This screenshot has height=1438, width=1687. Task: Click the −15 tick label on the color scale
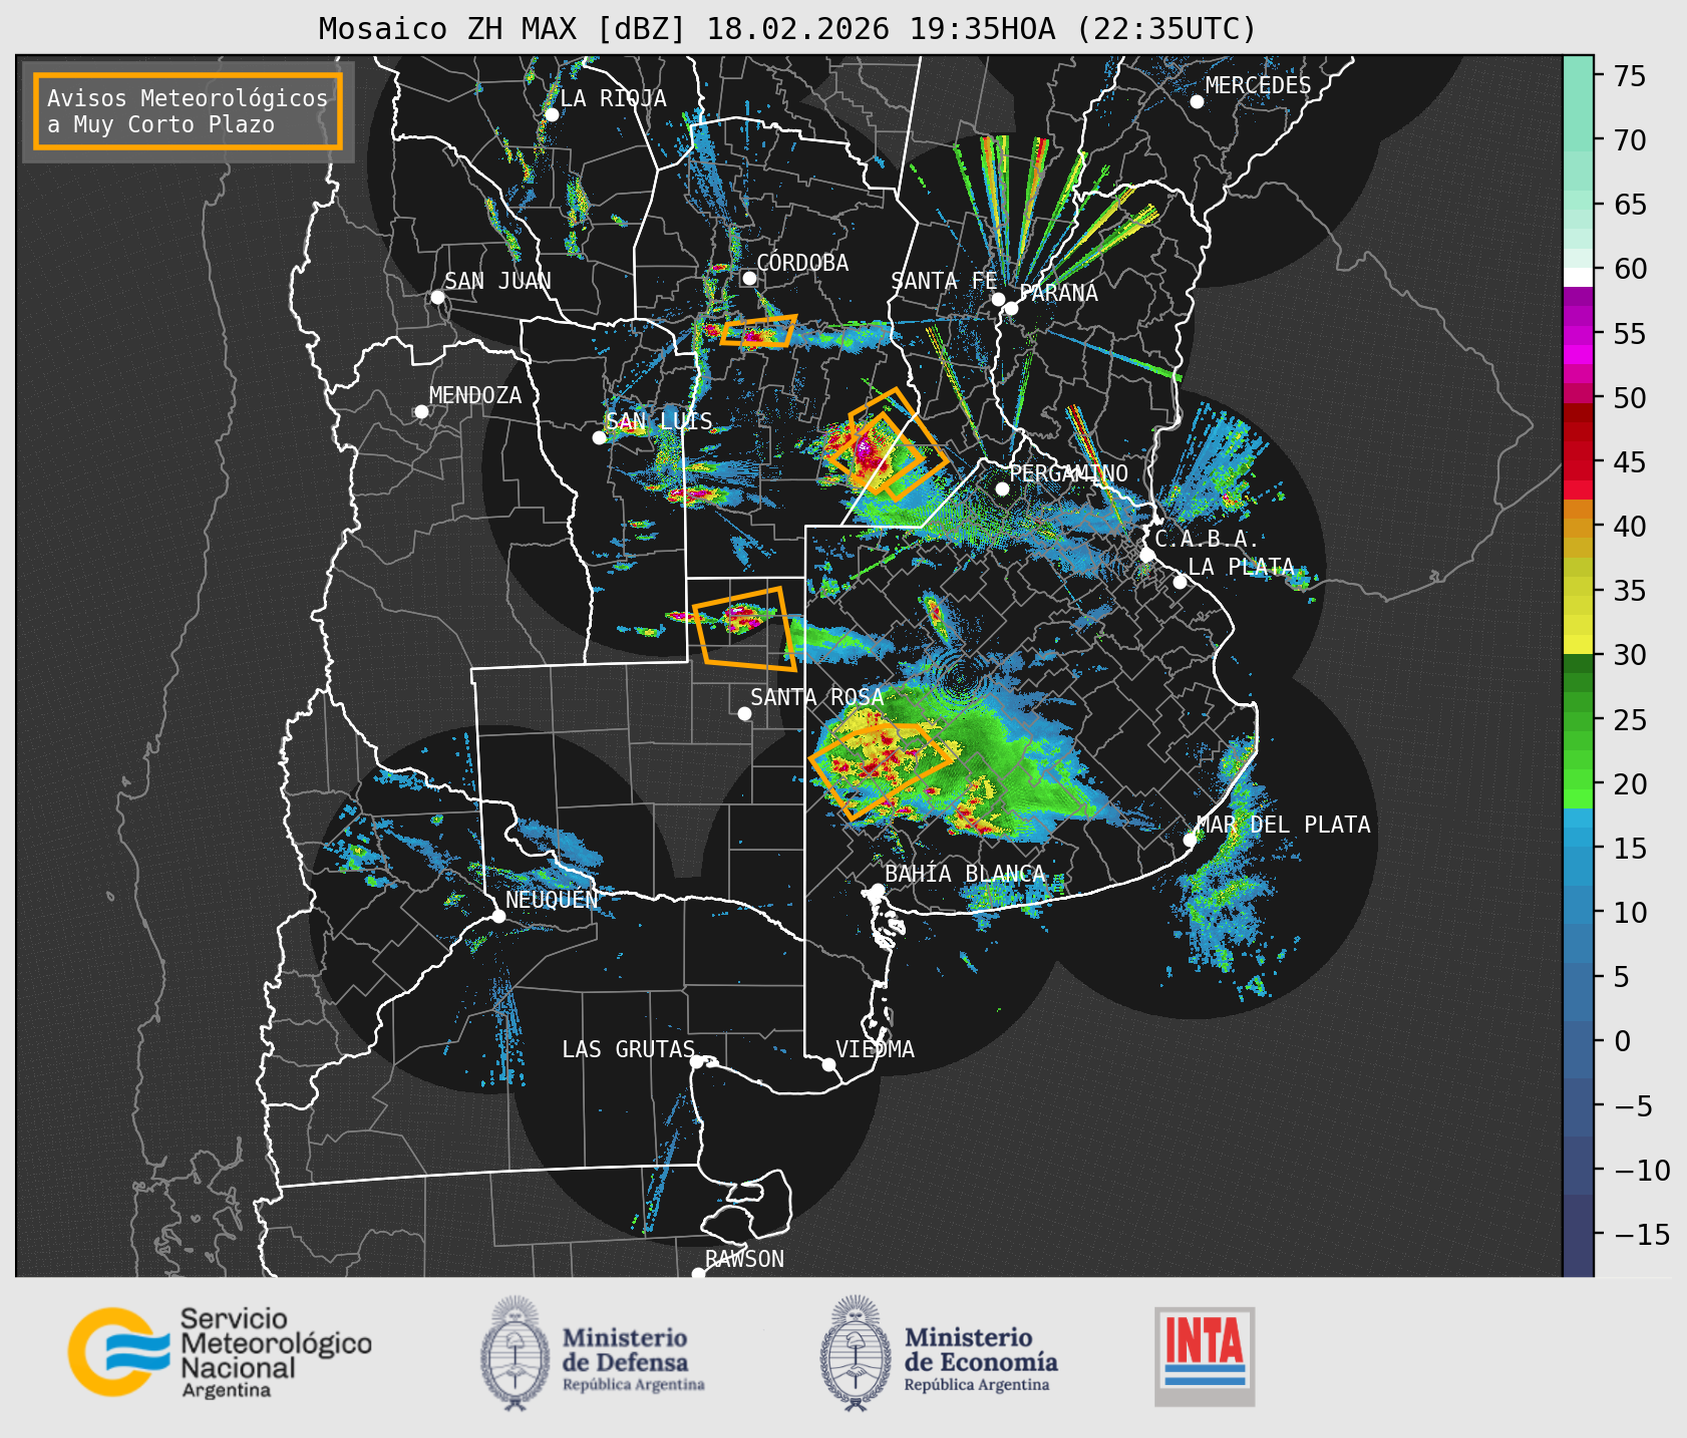(1640, 1234)
